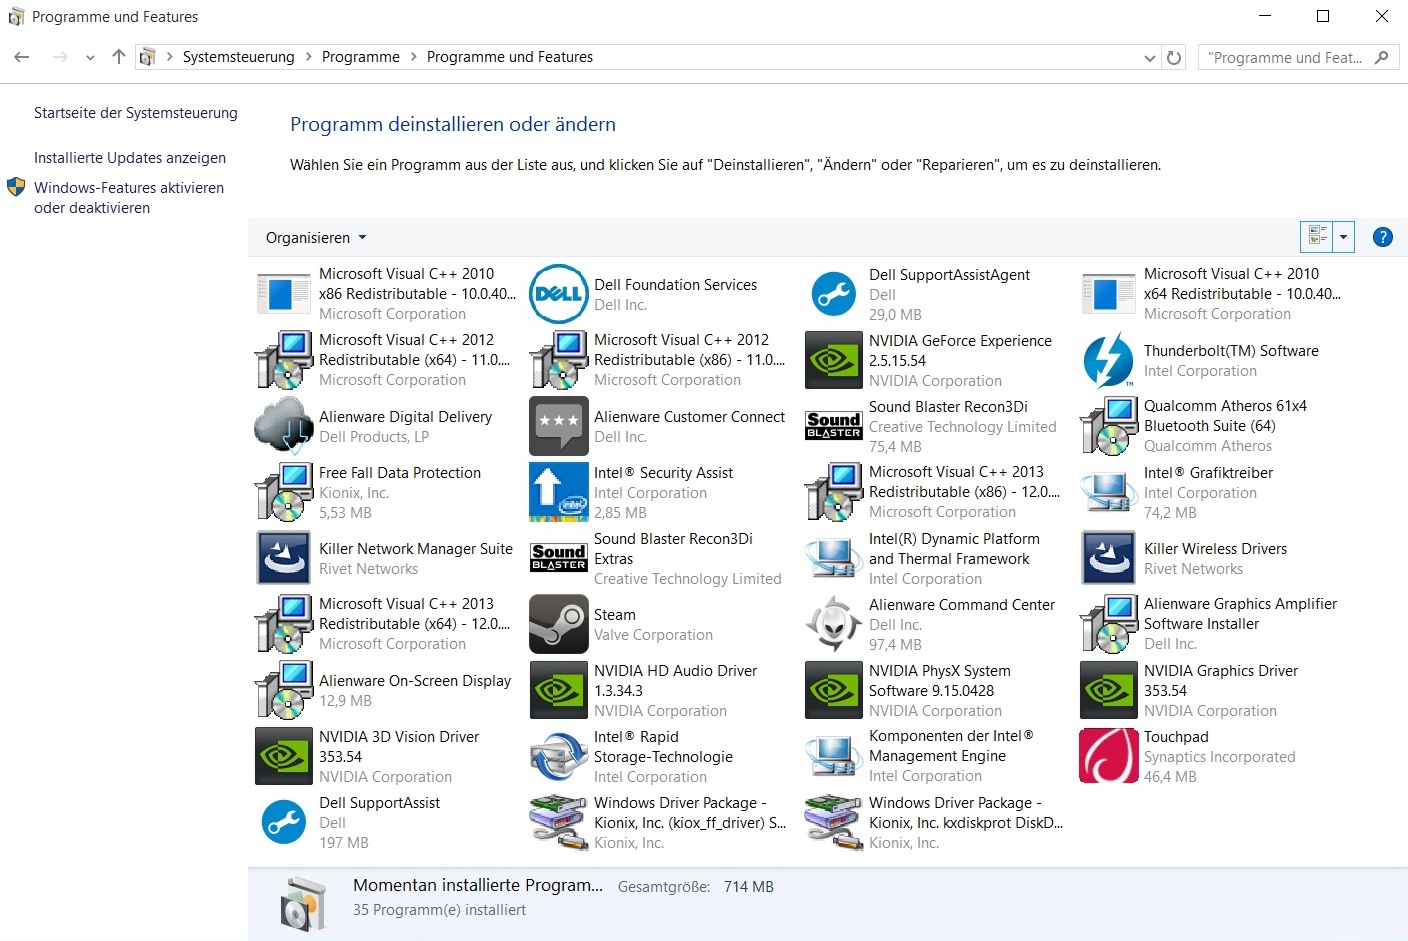Click the Sound Blaster Recon3Di Extras icon
The width and height of the screenshot is (1408, 941).
(558, 558)
